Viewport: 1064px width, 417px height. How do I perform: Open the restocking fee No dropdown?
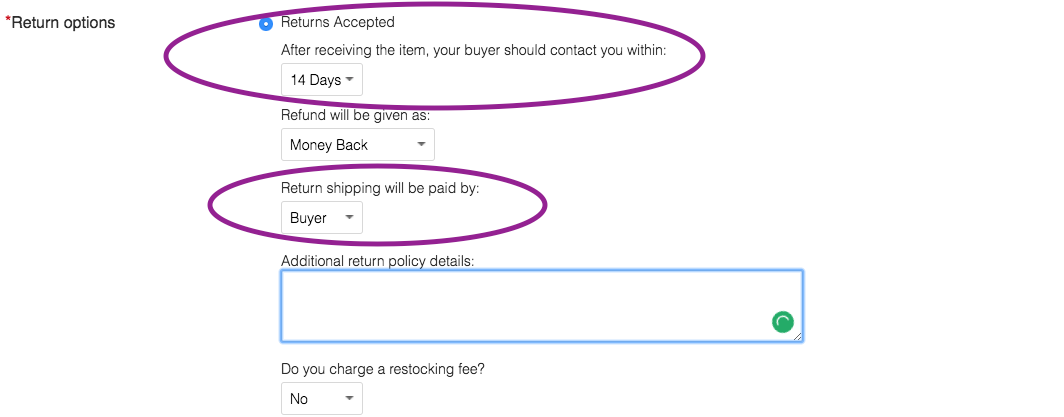[x=322, y=399]
